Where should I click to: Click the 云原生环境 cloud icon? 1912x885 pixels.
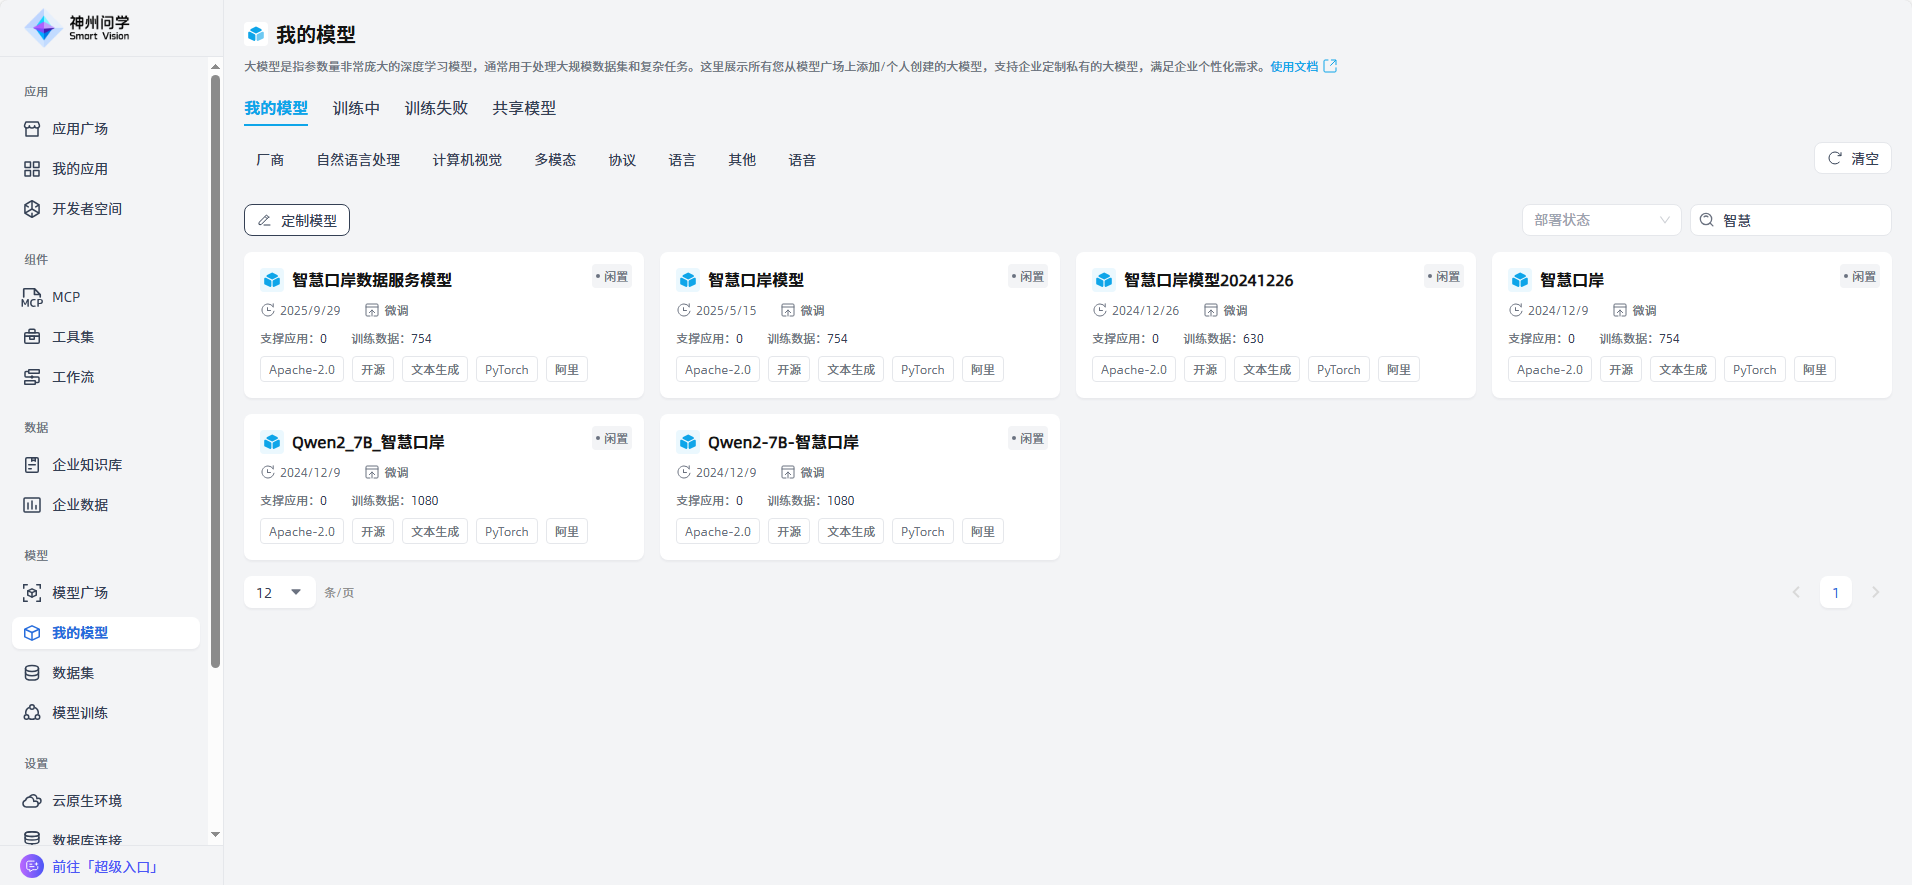click(32, 801)
